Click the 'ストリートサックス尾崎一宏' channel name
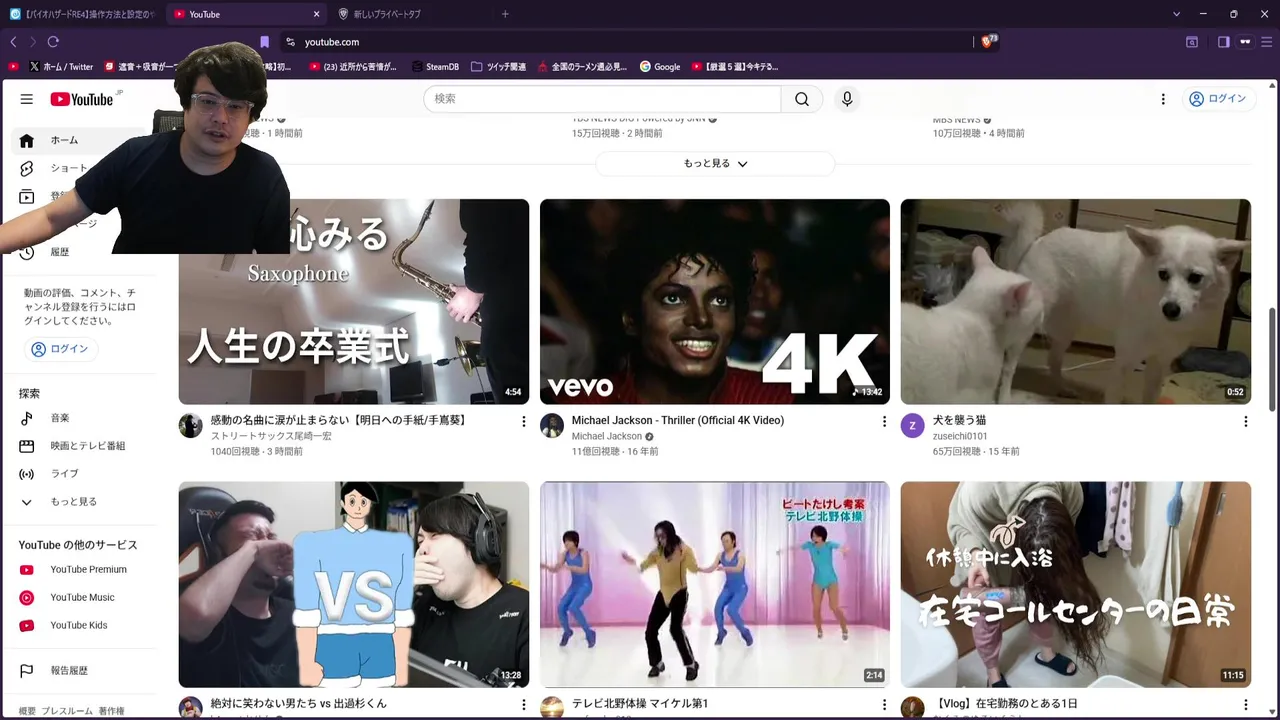This screenshot has width=1280, height=720. click(271, 437)
